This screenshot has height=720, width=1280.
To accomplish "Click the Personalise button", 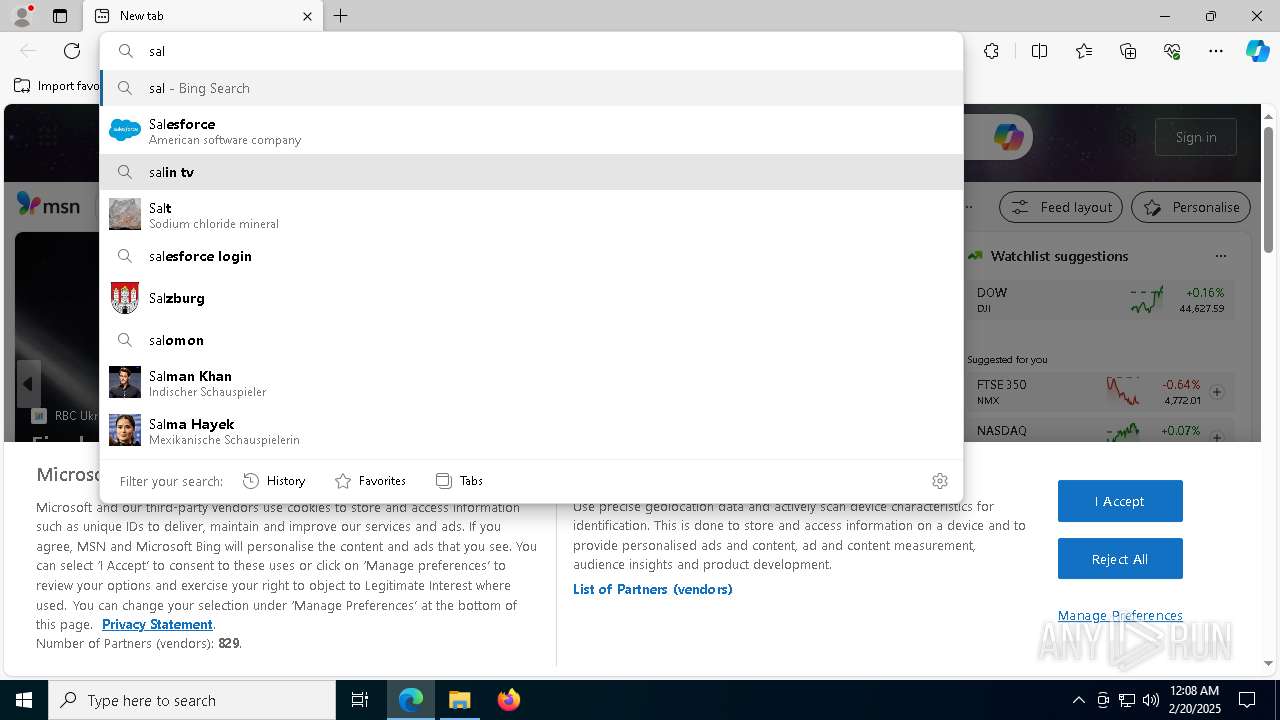I will click(x=1191, y=207).
